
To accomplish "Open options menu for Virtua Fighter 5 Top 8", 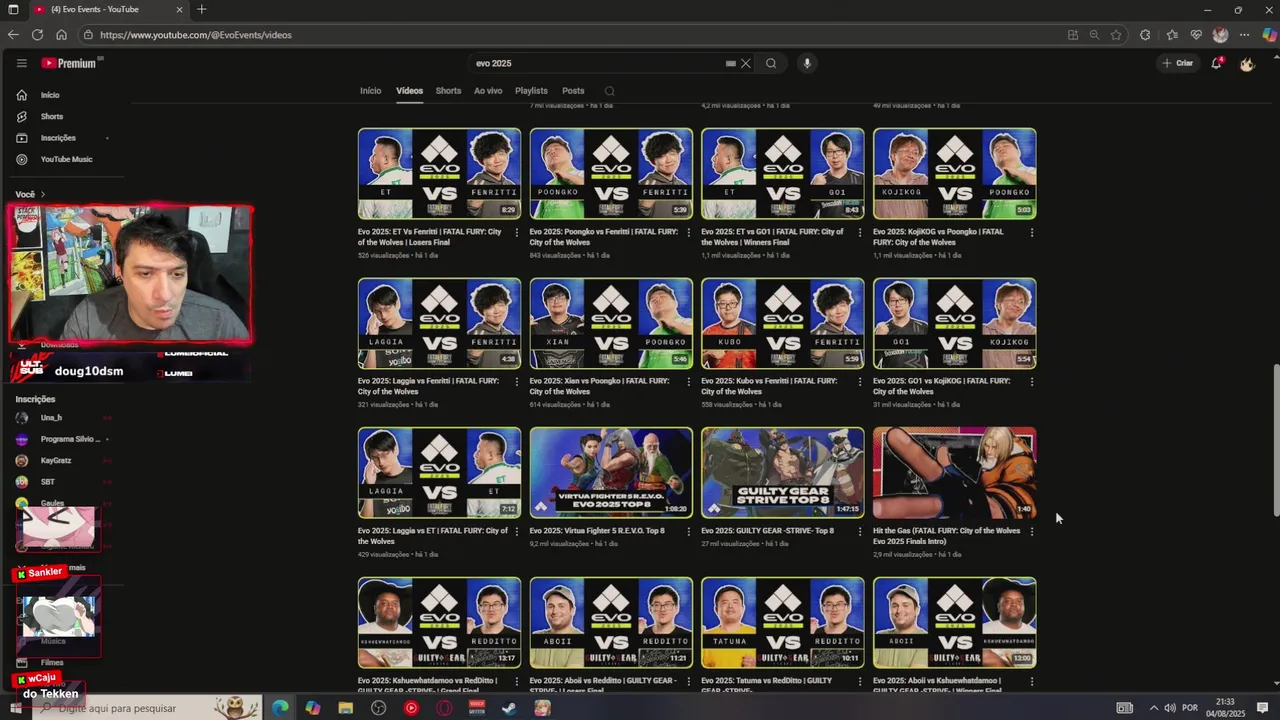I will coord(688,531).
